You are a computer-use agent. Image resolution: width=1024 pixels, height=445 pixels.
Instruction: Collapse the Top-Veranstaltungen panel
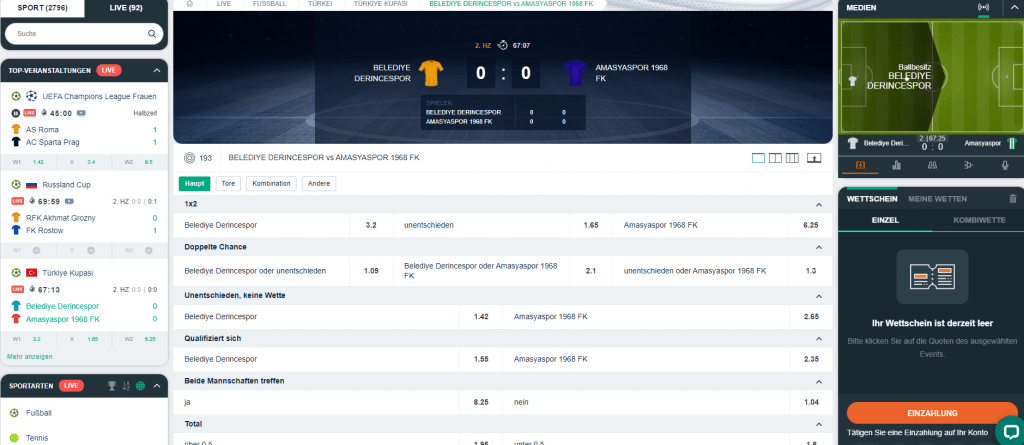click(157, 70)
